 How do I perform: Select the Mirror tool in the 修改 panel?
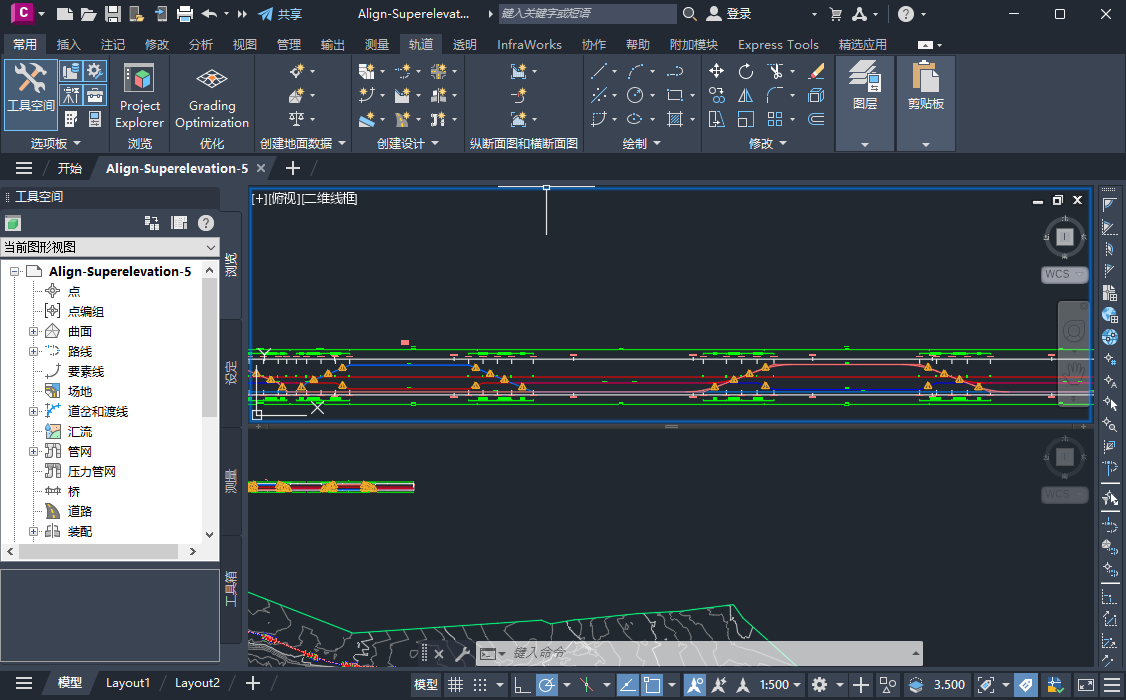[x=745, y=95]
